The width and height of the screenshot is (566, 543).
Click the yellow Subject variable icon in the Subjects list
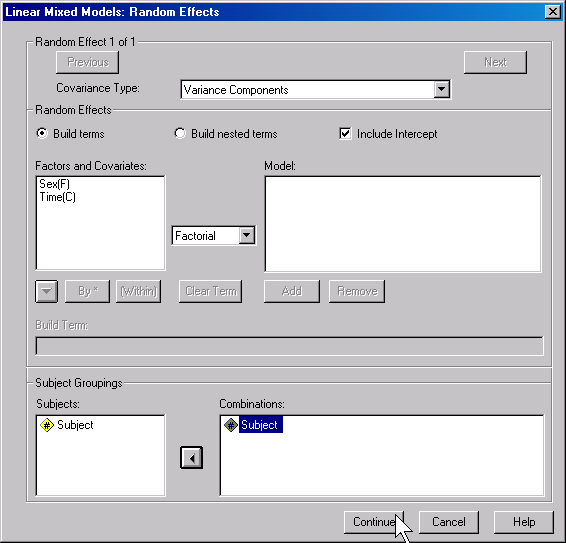pos(47,425)
